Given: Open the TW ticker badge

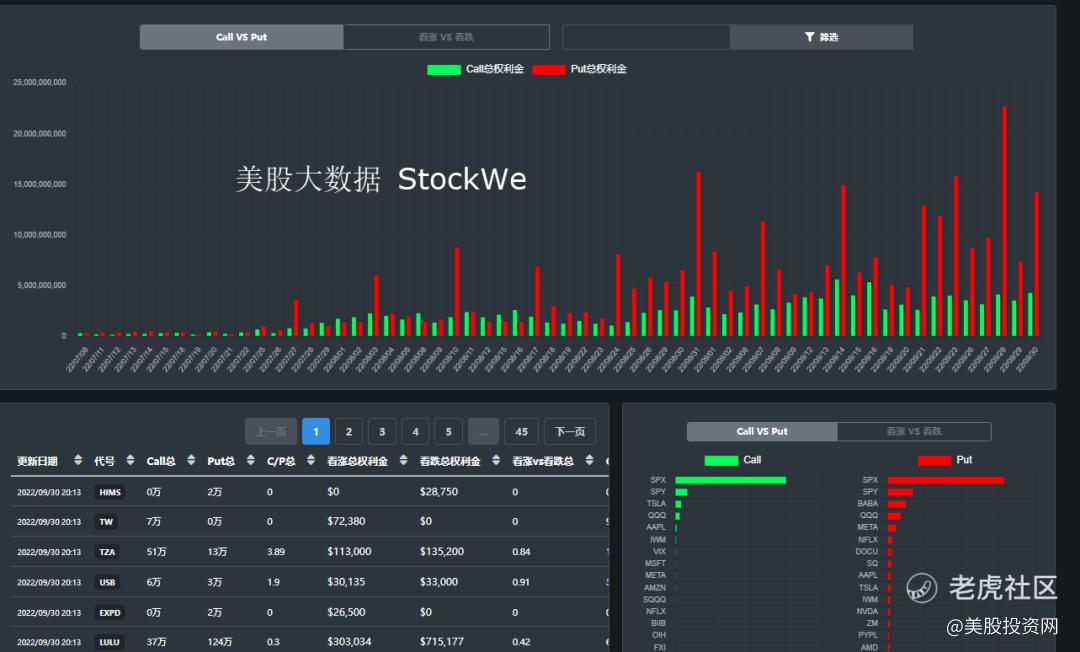Looking at the screenshot, I should (106, 522).
